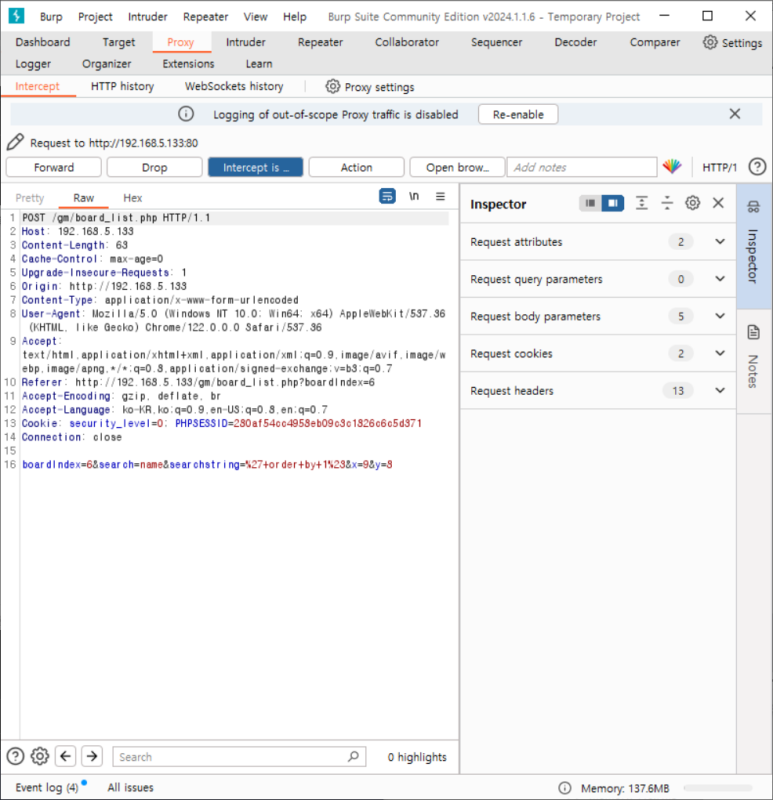Open the View menu
773x800 pixels.
[256, 17]
